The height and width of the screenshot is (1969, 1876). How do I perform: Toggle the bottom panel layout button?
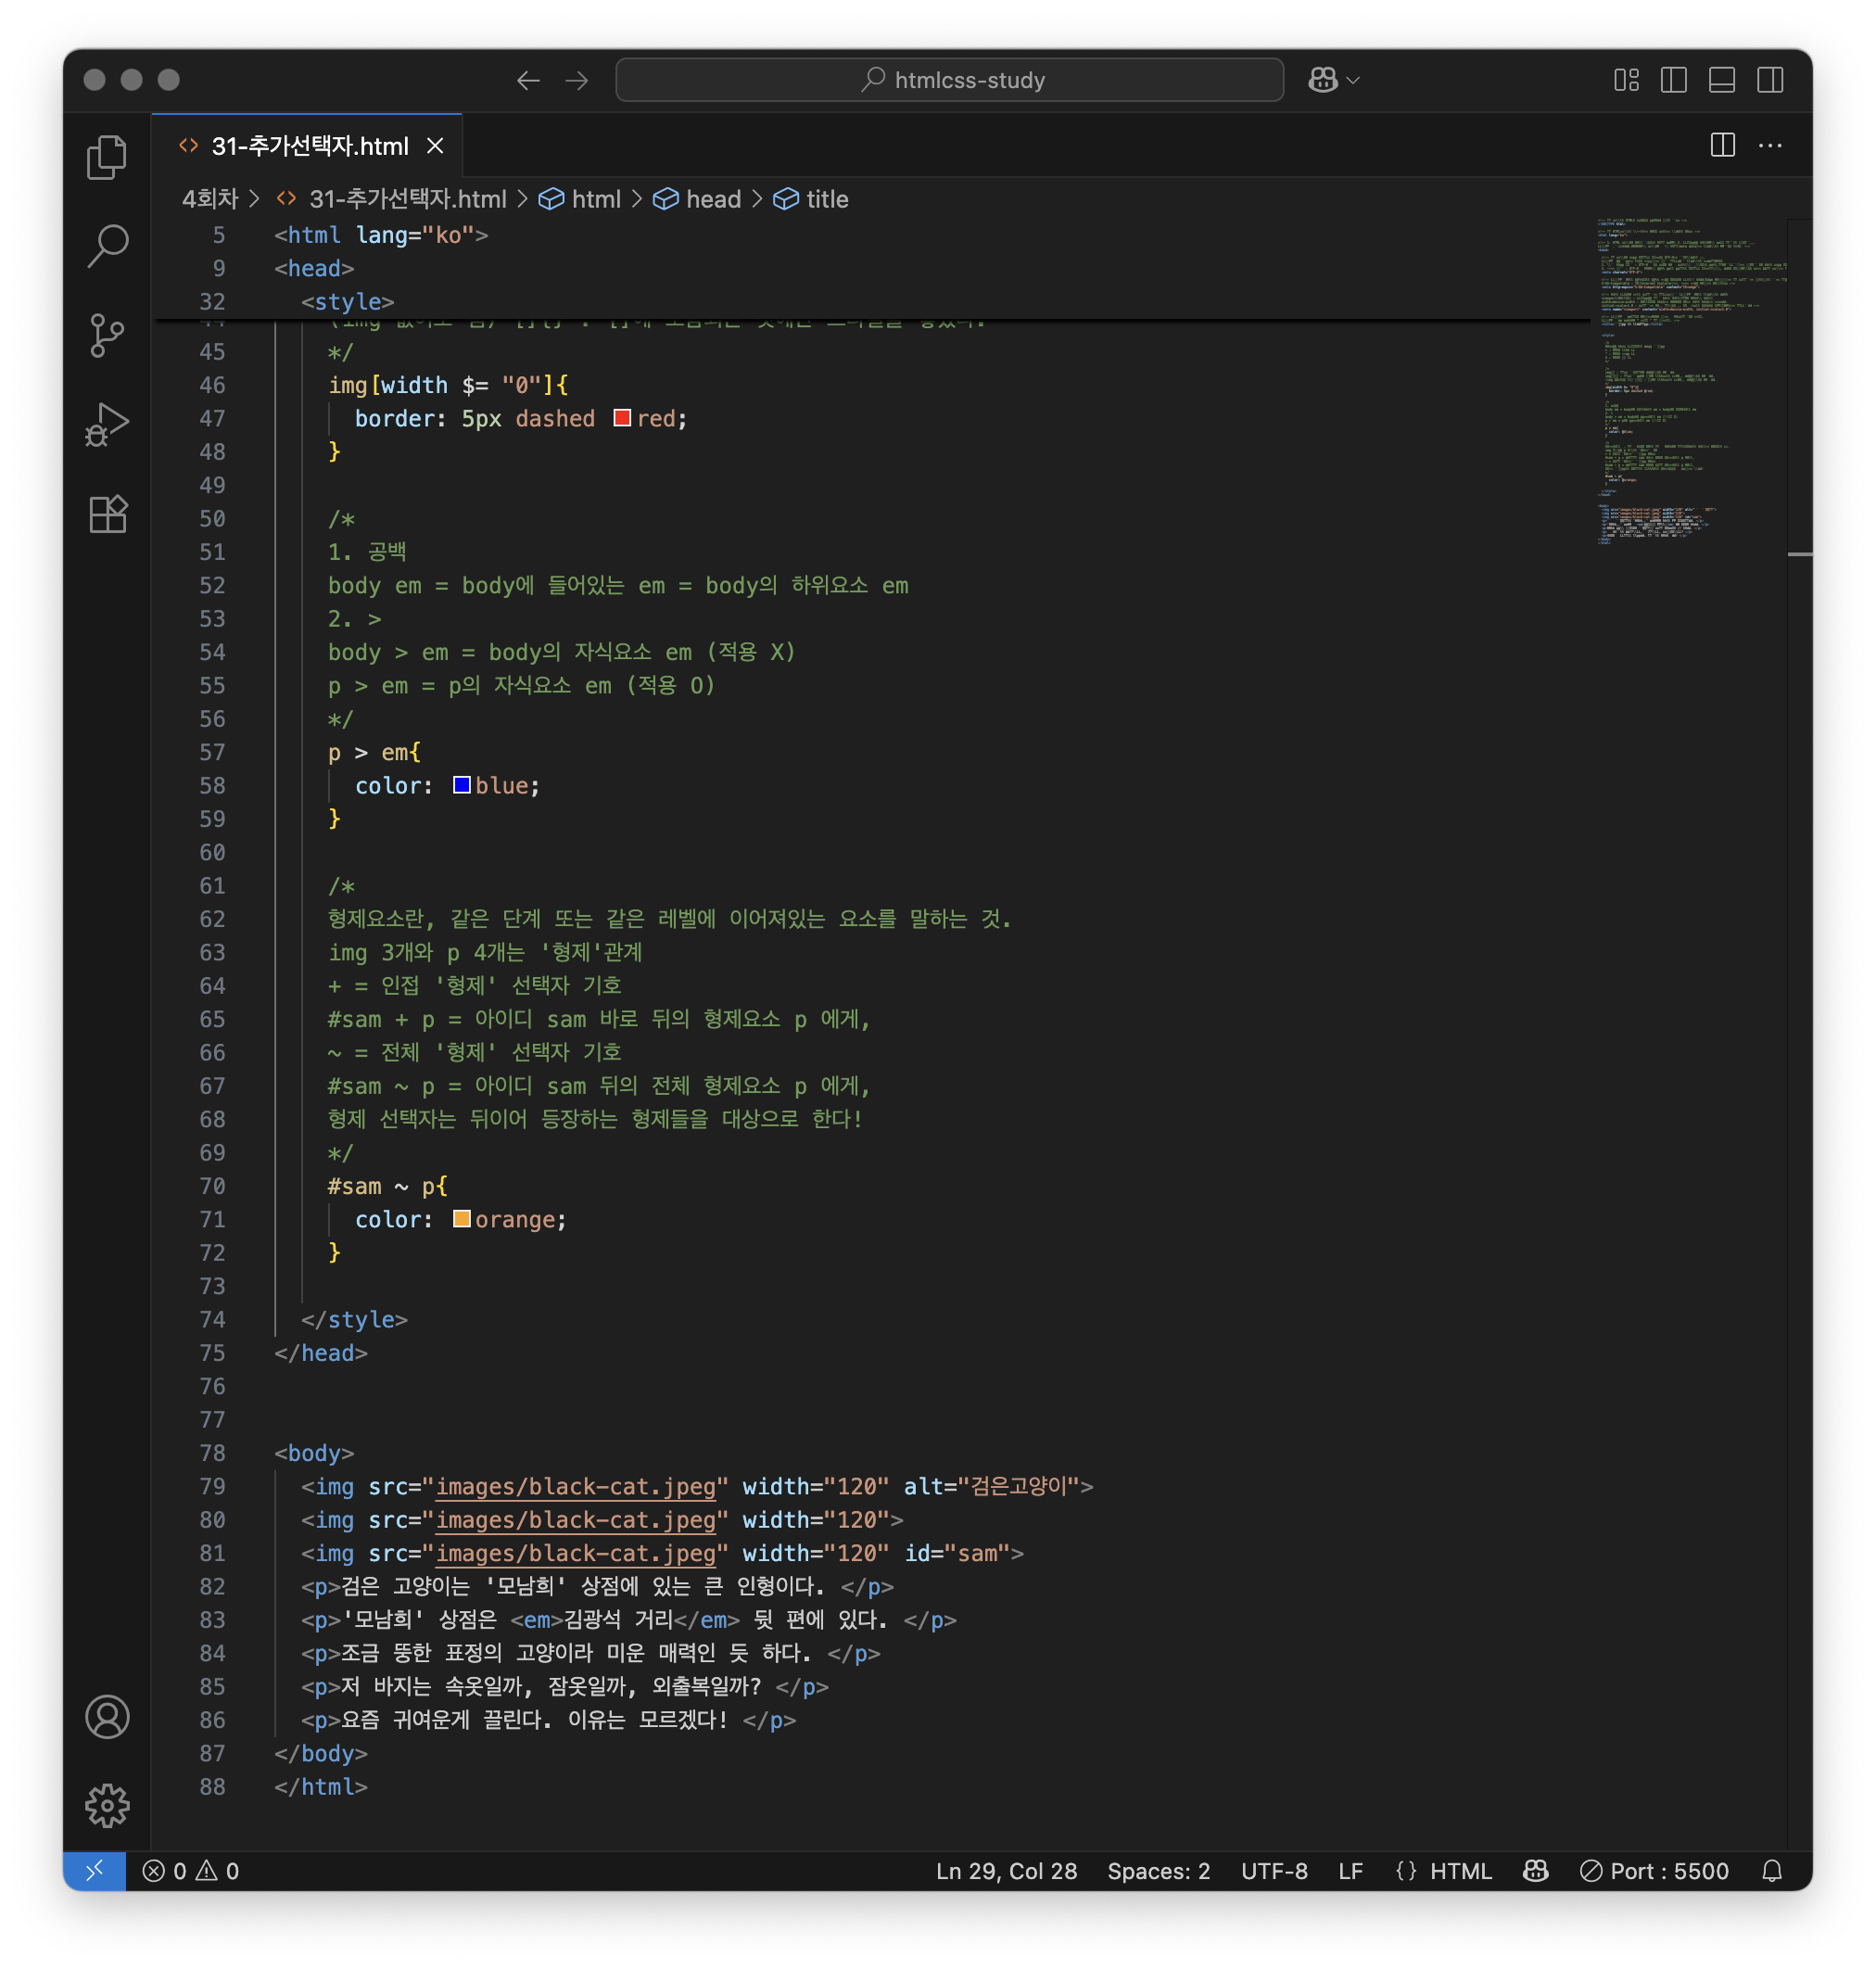(x=1721, y=80)
